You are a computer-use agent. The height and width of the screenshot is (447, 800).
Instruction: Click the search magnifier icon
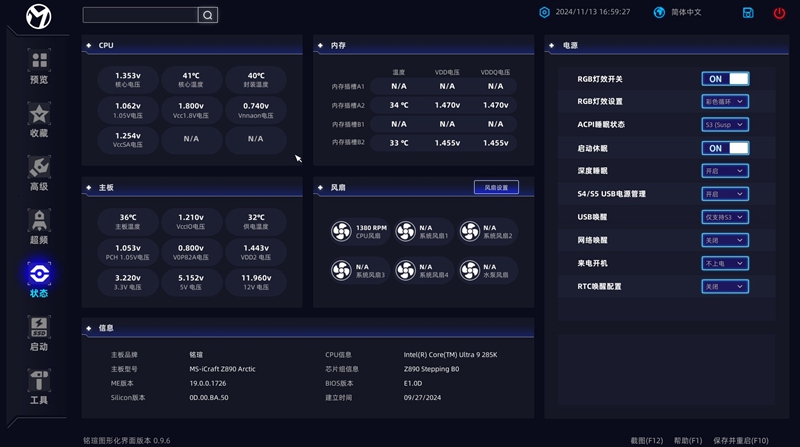207,15
